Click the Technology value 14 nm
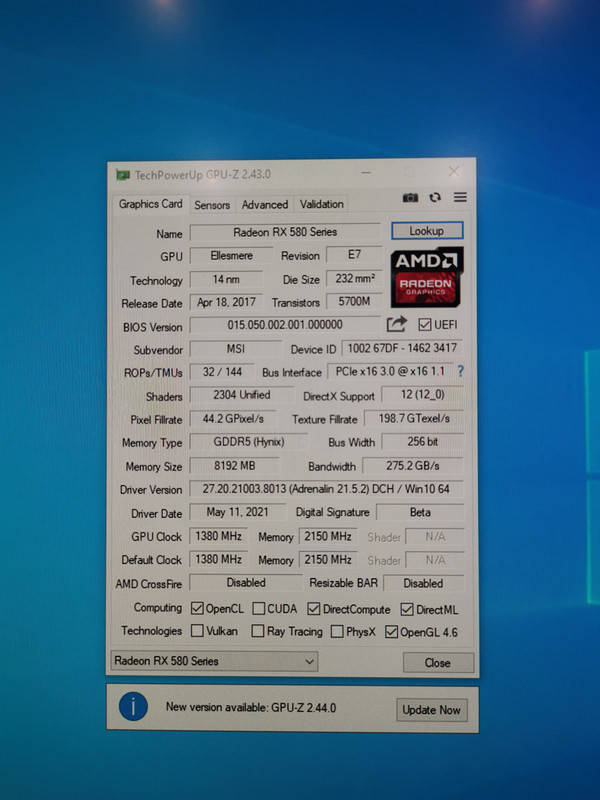 [x=226, y=279]
